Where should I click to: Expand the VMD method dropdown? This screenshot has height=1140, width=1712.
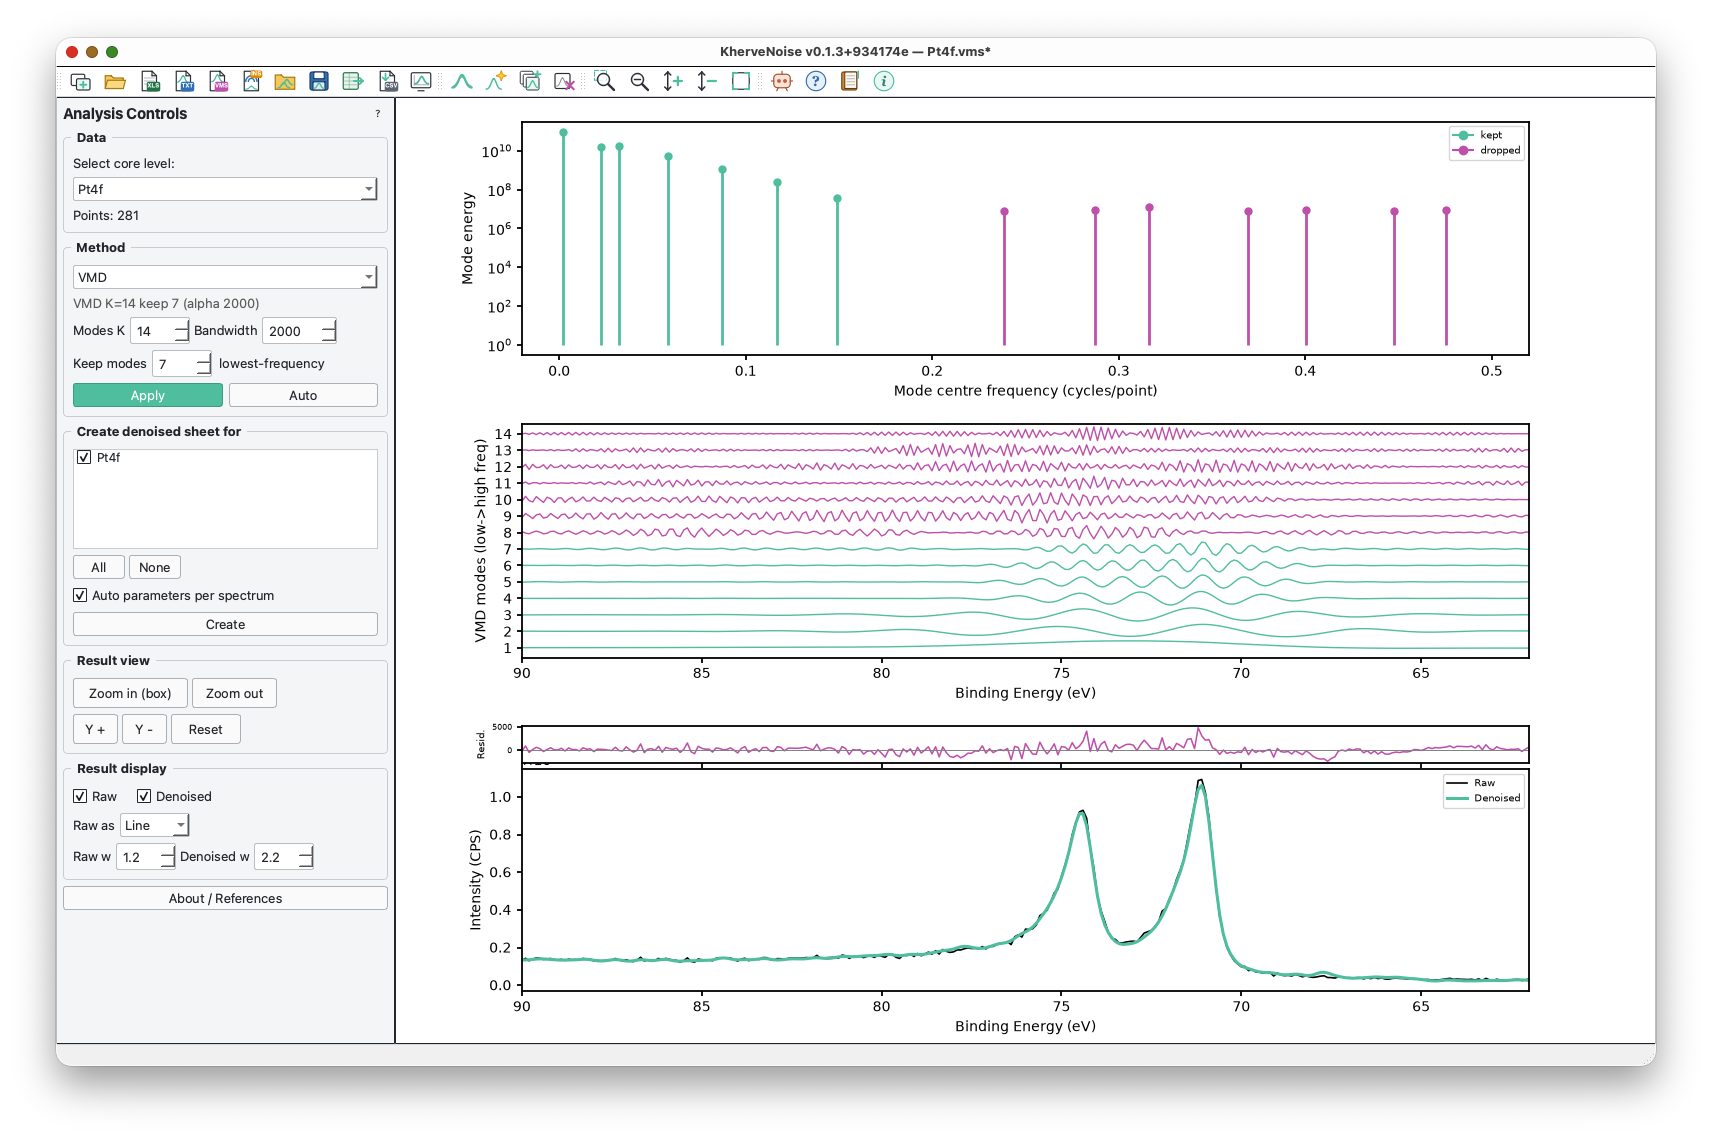[x=225, y=277]
